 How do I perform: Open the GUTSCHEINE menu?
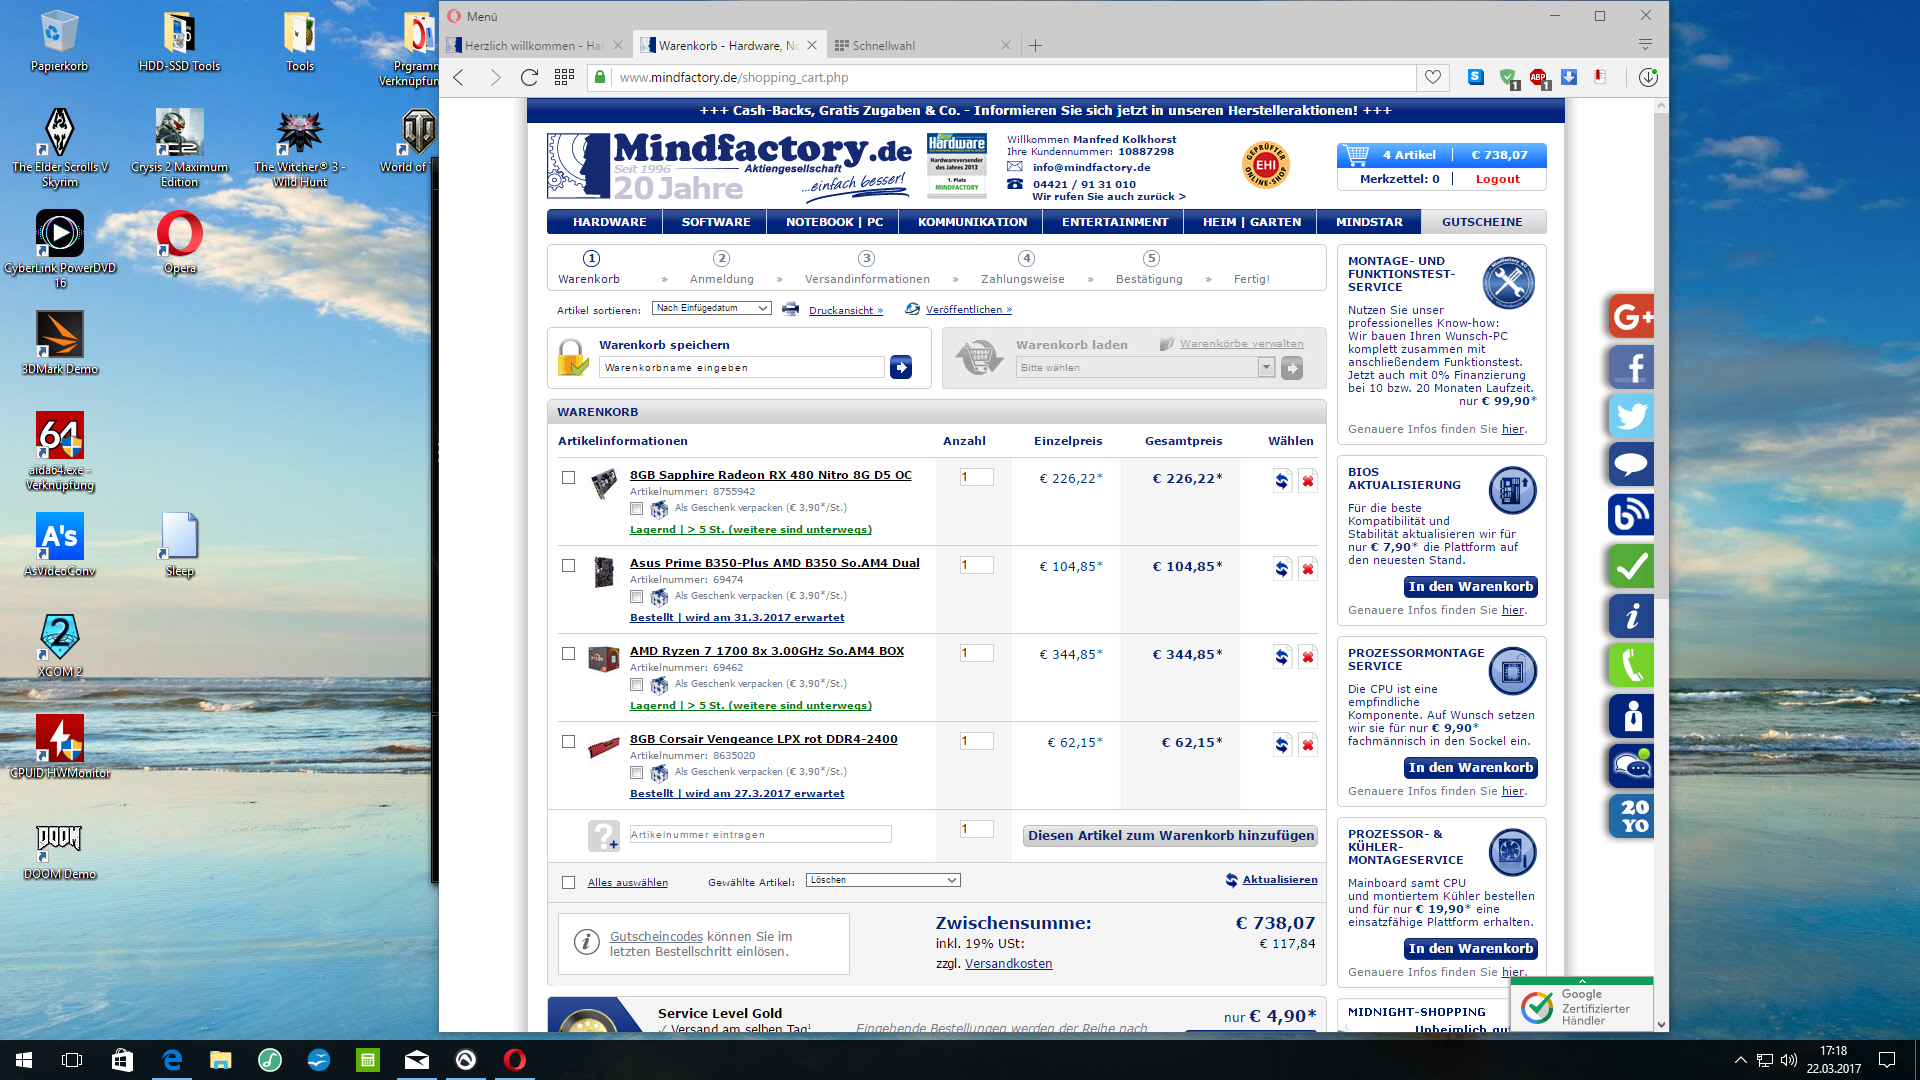1482,222
